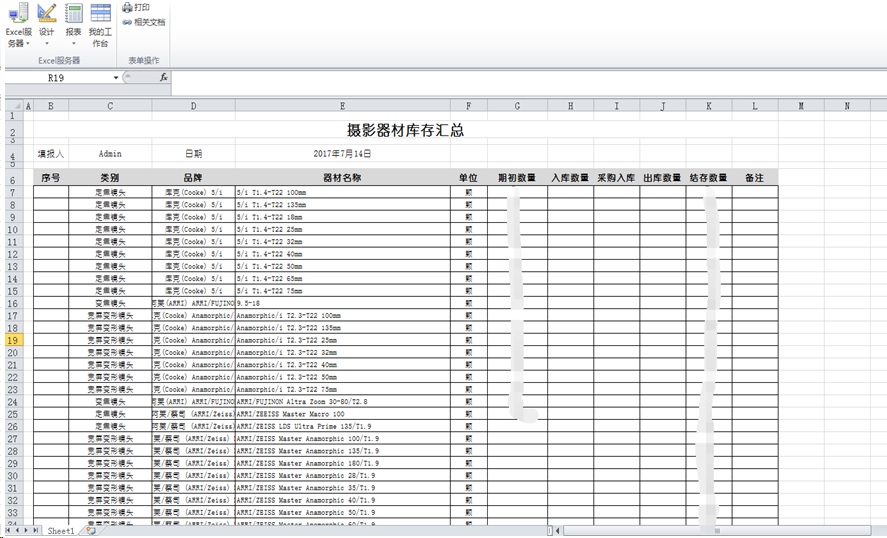Click the Reports (报表) calculator icon

[x=74, y=14]
